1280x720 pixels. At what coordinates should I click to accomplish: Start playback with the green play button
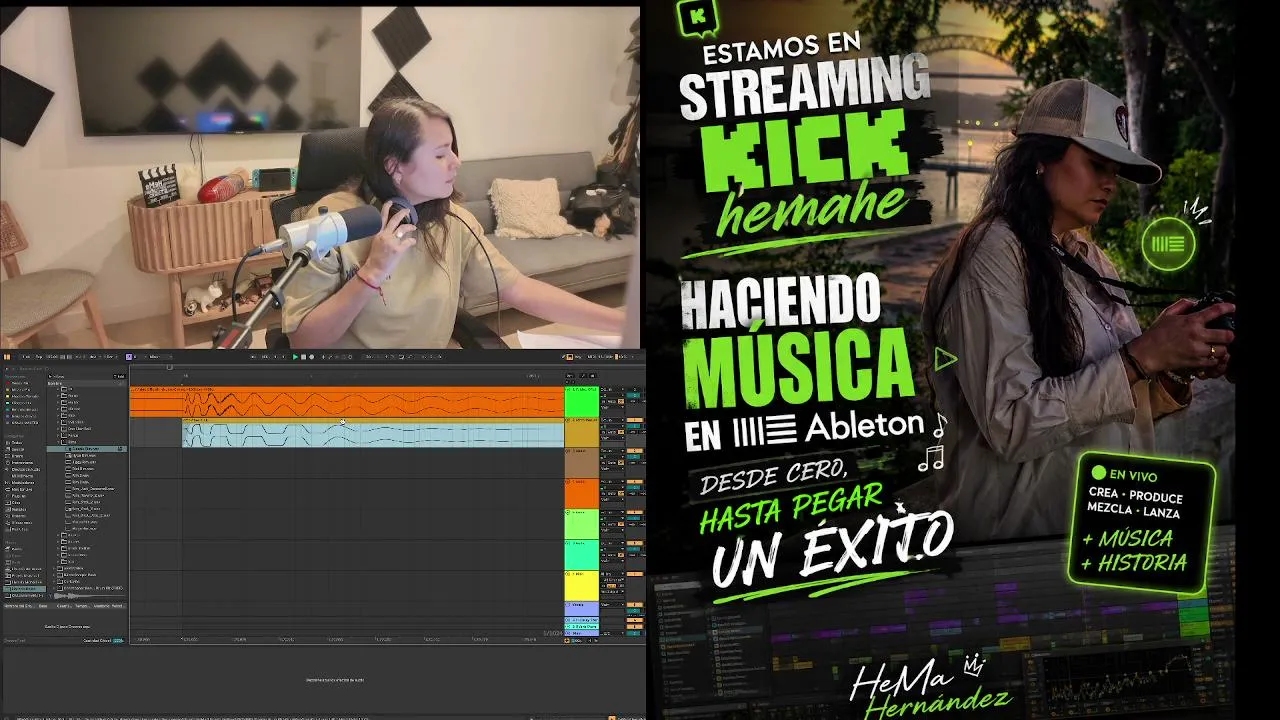[296, 357]
